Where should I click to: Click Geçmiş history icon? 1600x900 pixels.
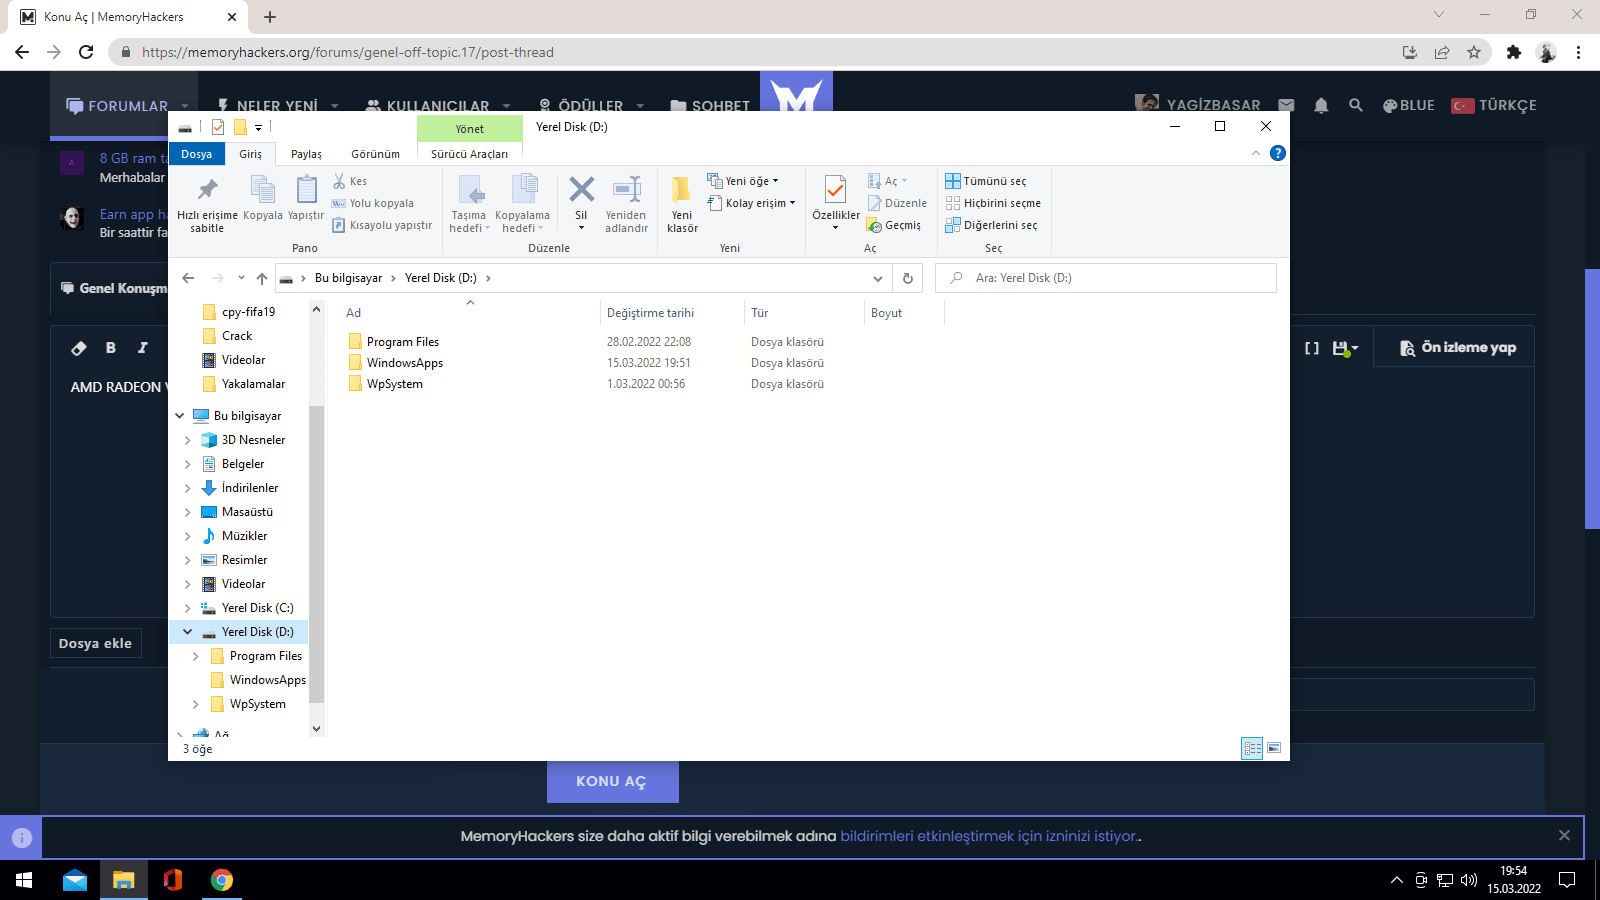(894, 225)
